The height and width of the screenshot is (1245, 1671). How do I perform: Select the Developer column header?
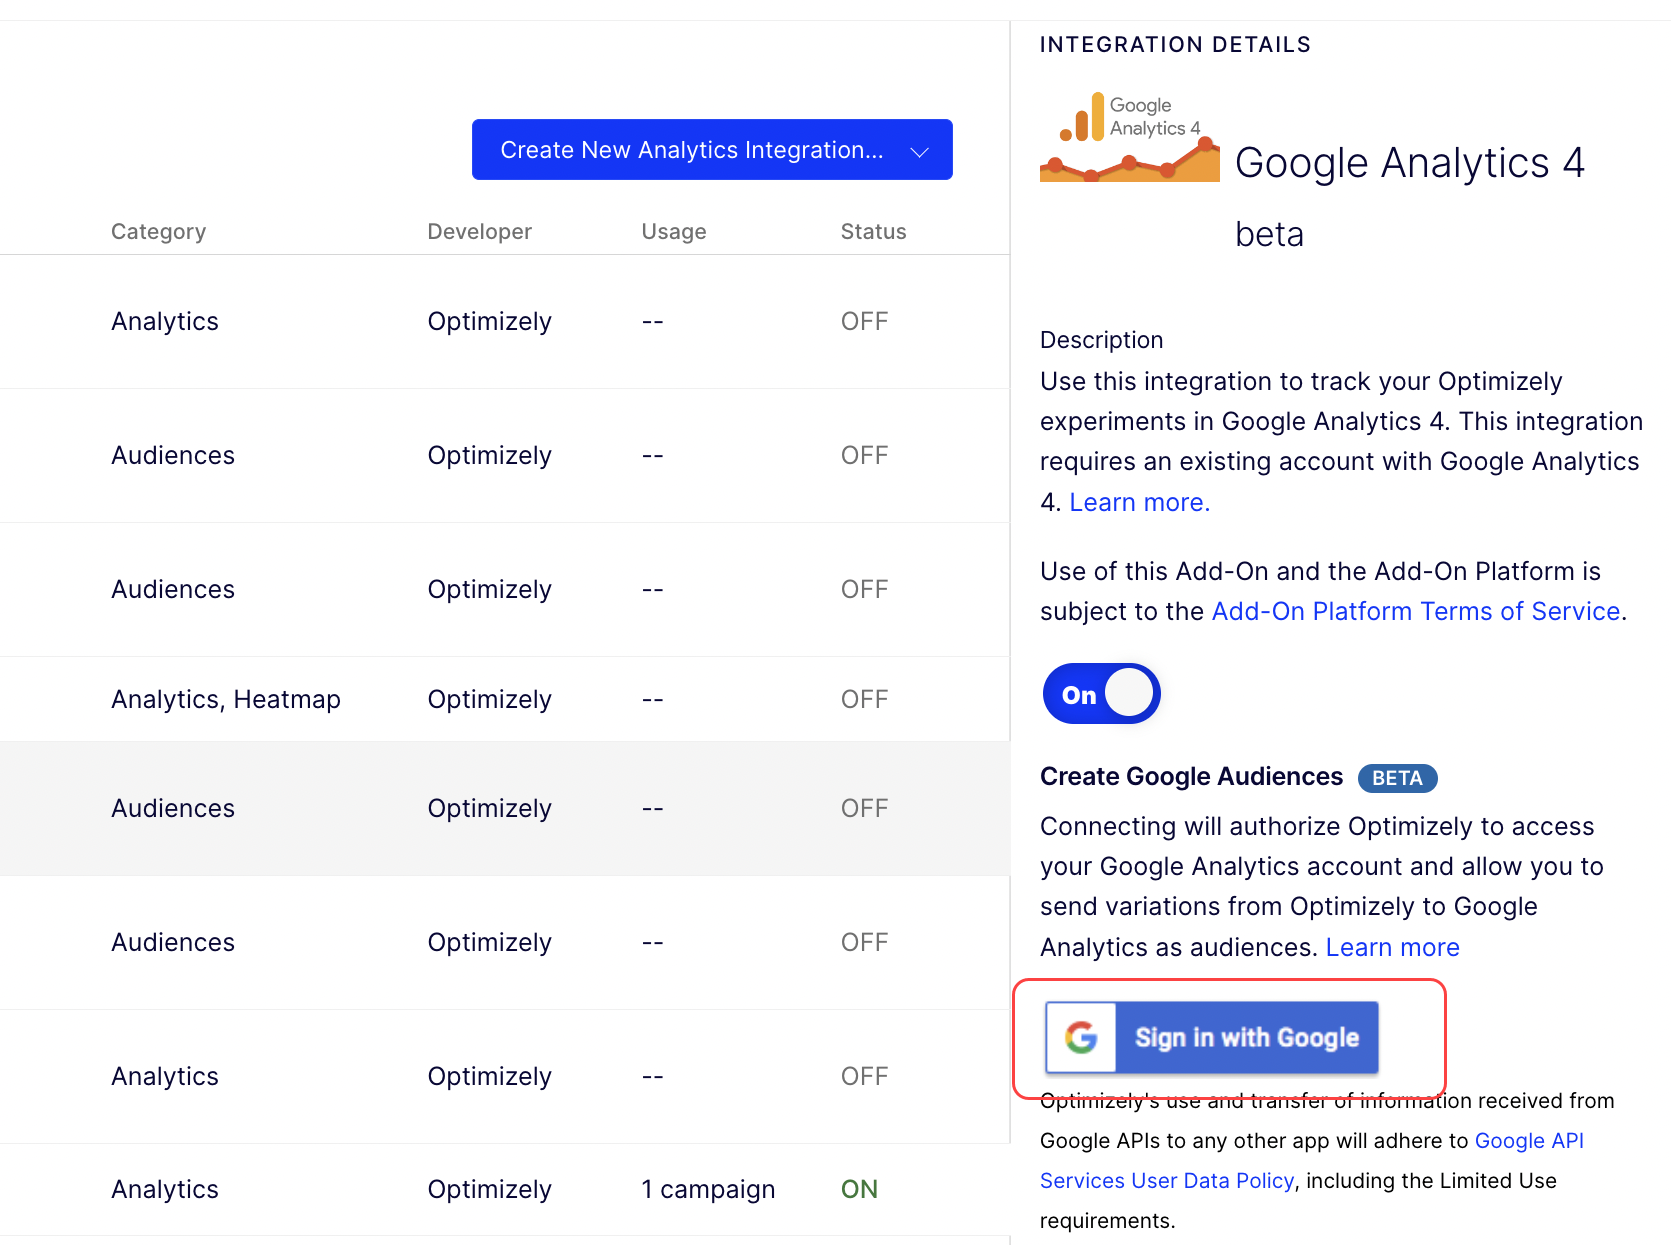(479, 231)
